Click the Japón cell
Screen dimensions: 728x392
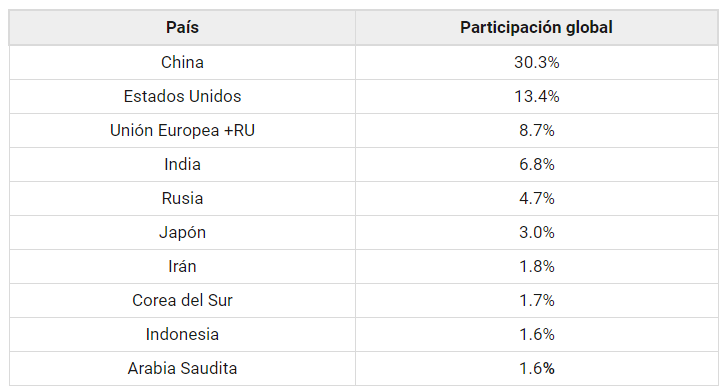click(182, 232)
